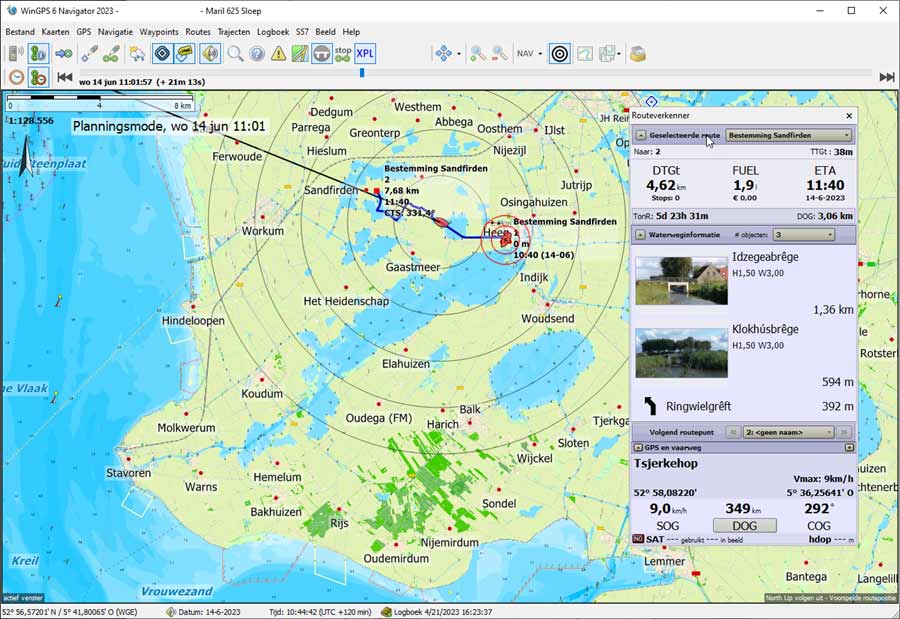
Task: Open the overlapping charts dropdown arrow
Action: 619,54
